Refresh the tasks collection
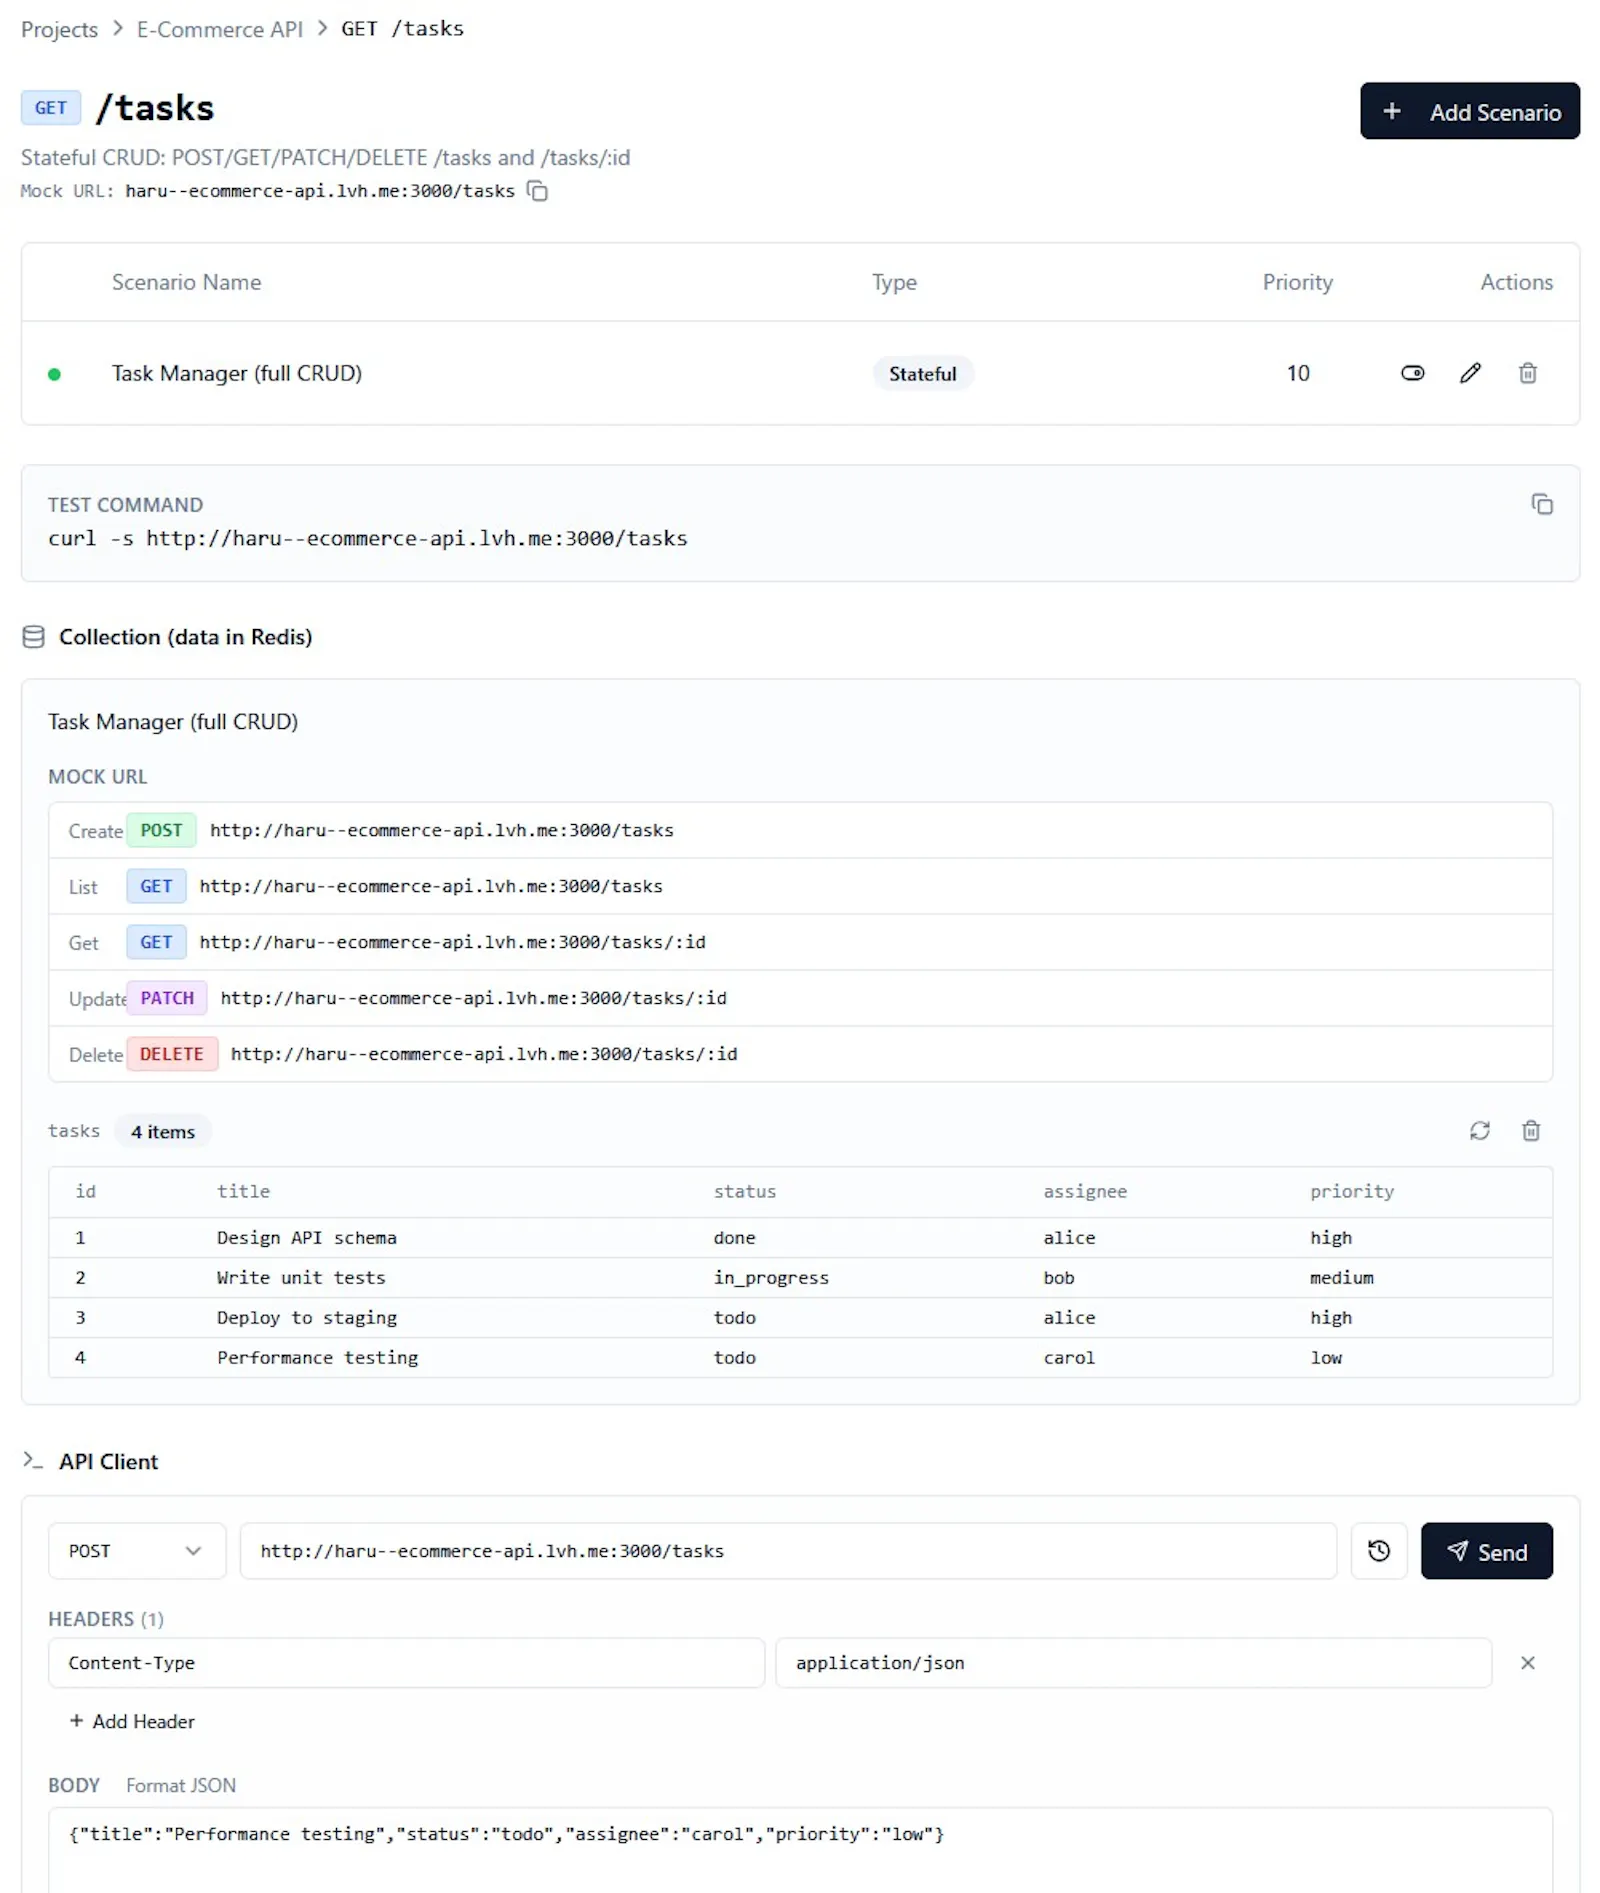This screenshot has height=1893, width=1600. coord(1479,1130)
